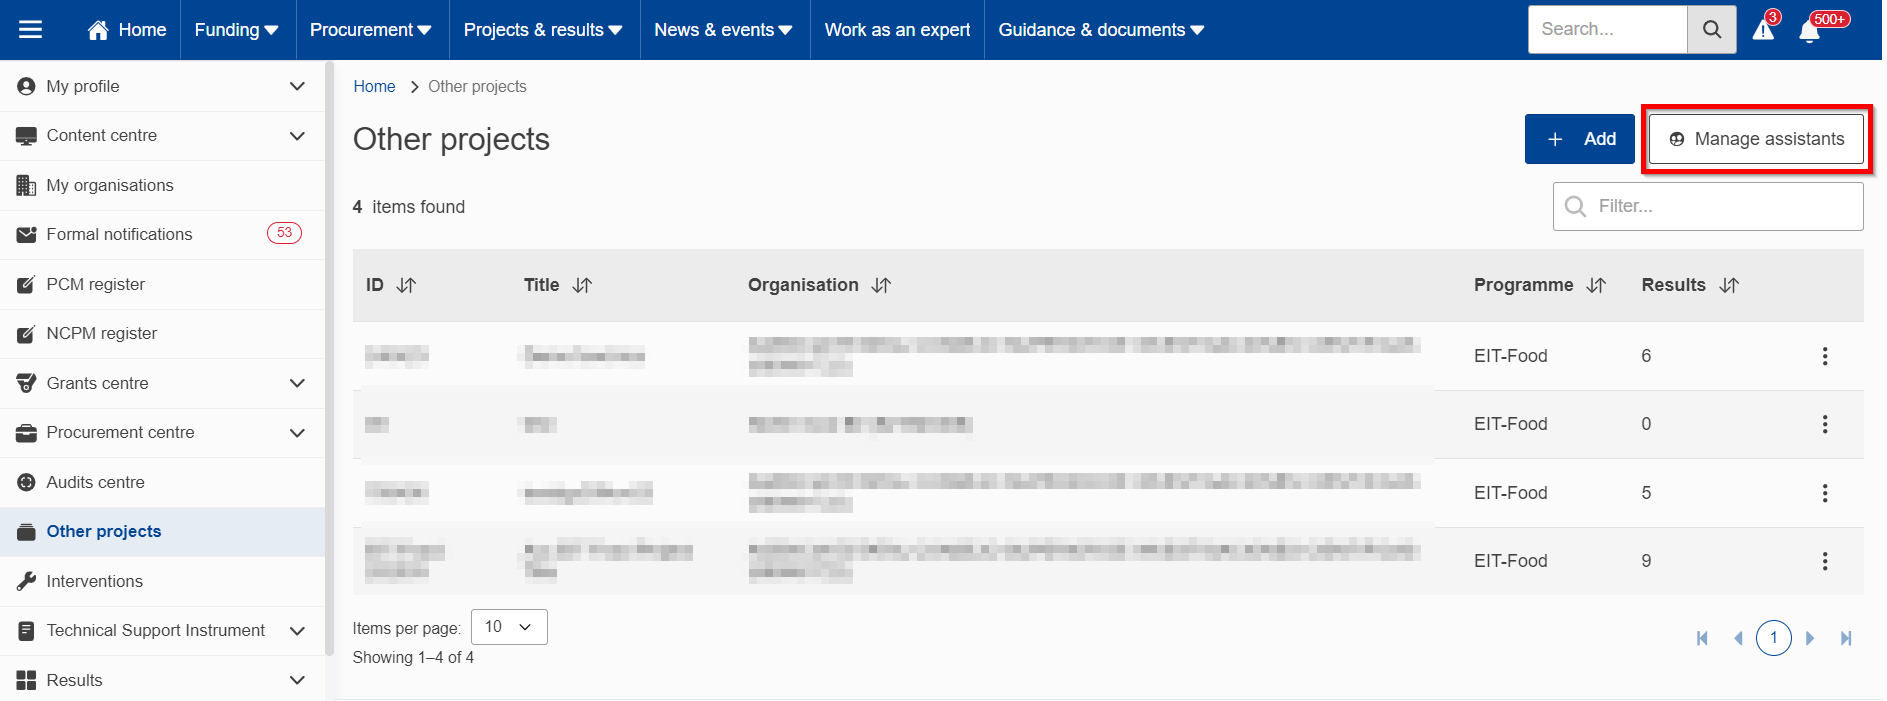
Task: Open Work as an expert page
Action: click(x=897, y=30)
